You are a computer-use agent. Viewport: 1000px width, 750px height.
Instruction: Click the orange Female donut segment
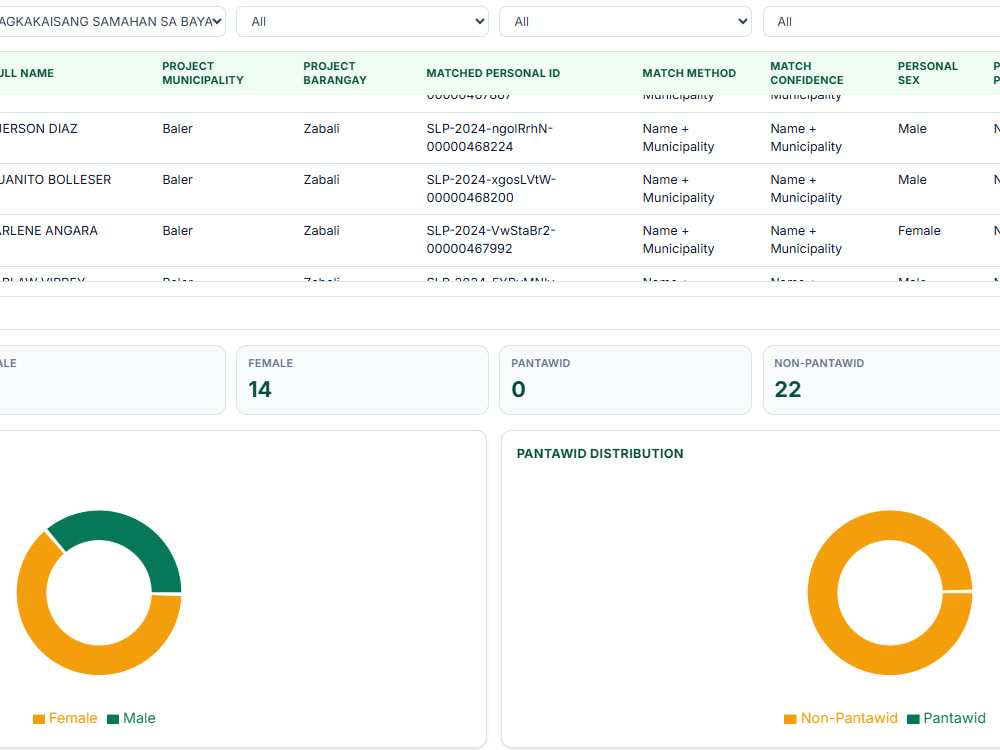pos(64,651)
